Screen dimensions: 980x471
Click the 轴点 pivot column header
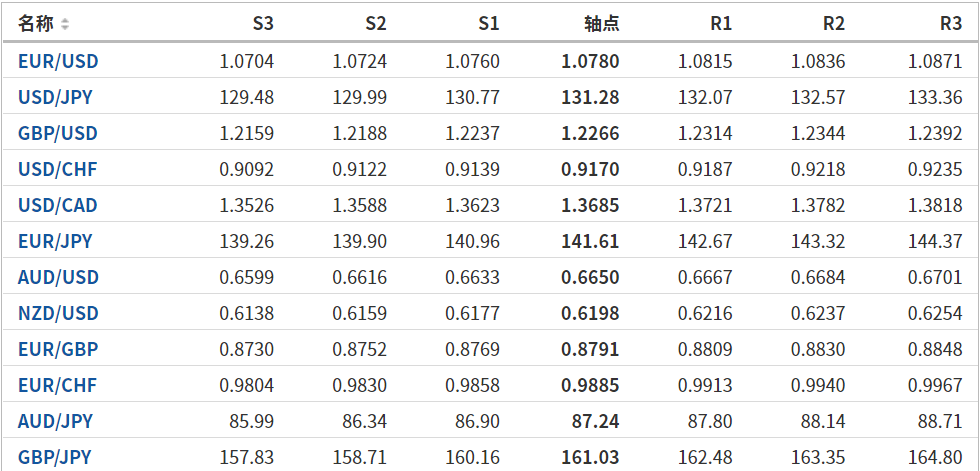point(601,24)
